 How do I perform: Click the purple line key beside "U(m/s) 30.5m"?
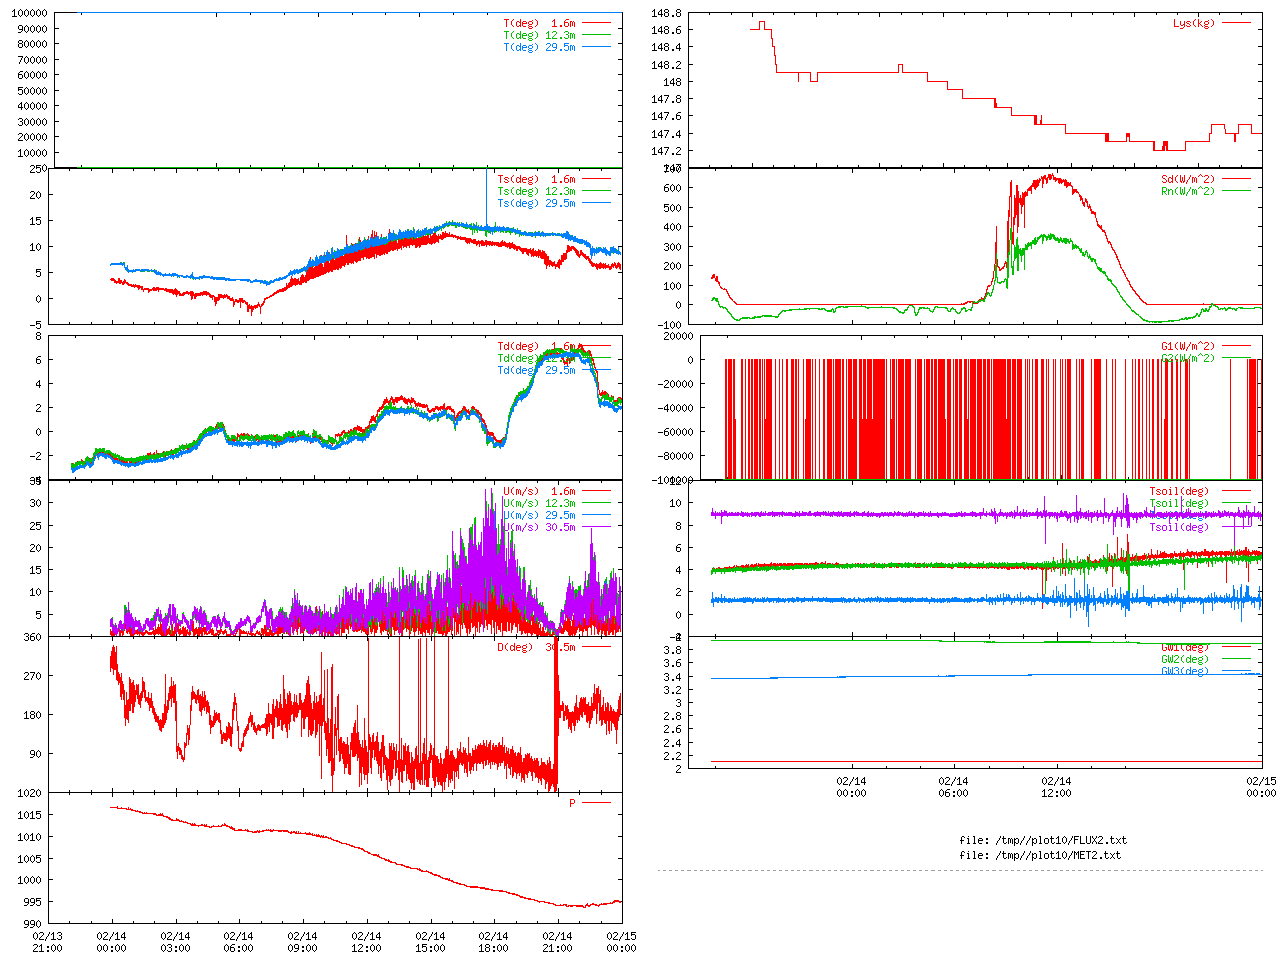(596, 527)
